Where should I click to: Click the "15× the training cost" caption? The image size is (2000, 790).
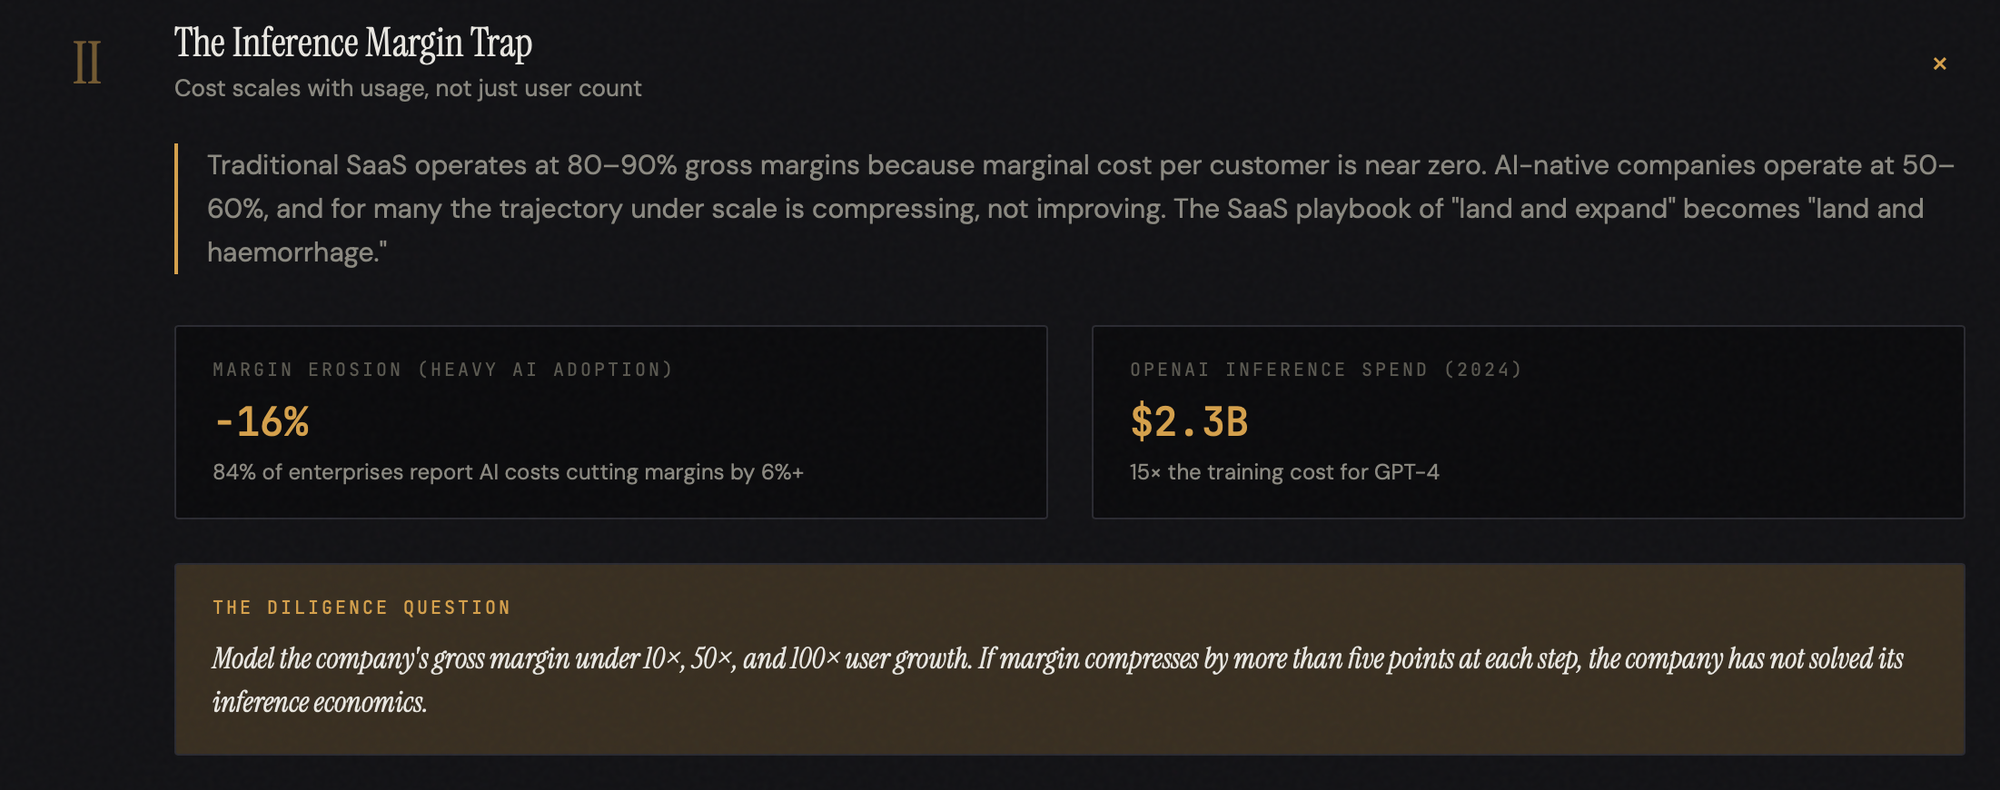[x=1284, y=472]
